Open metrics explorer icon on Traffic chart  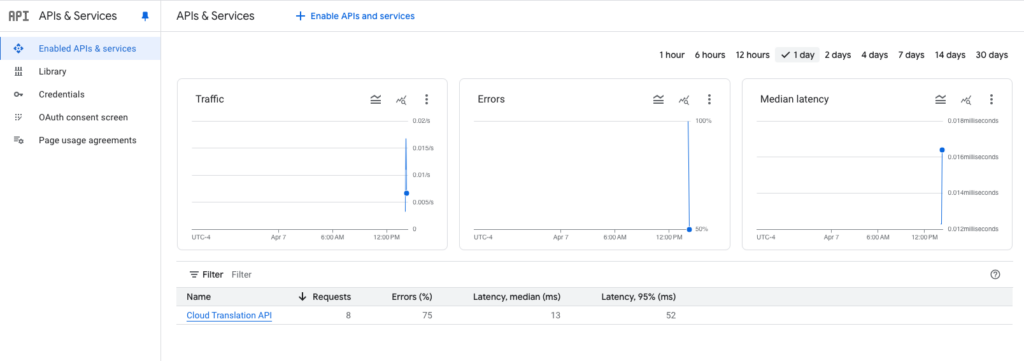(401, 99)
